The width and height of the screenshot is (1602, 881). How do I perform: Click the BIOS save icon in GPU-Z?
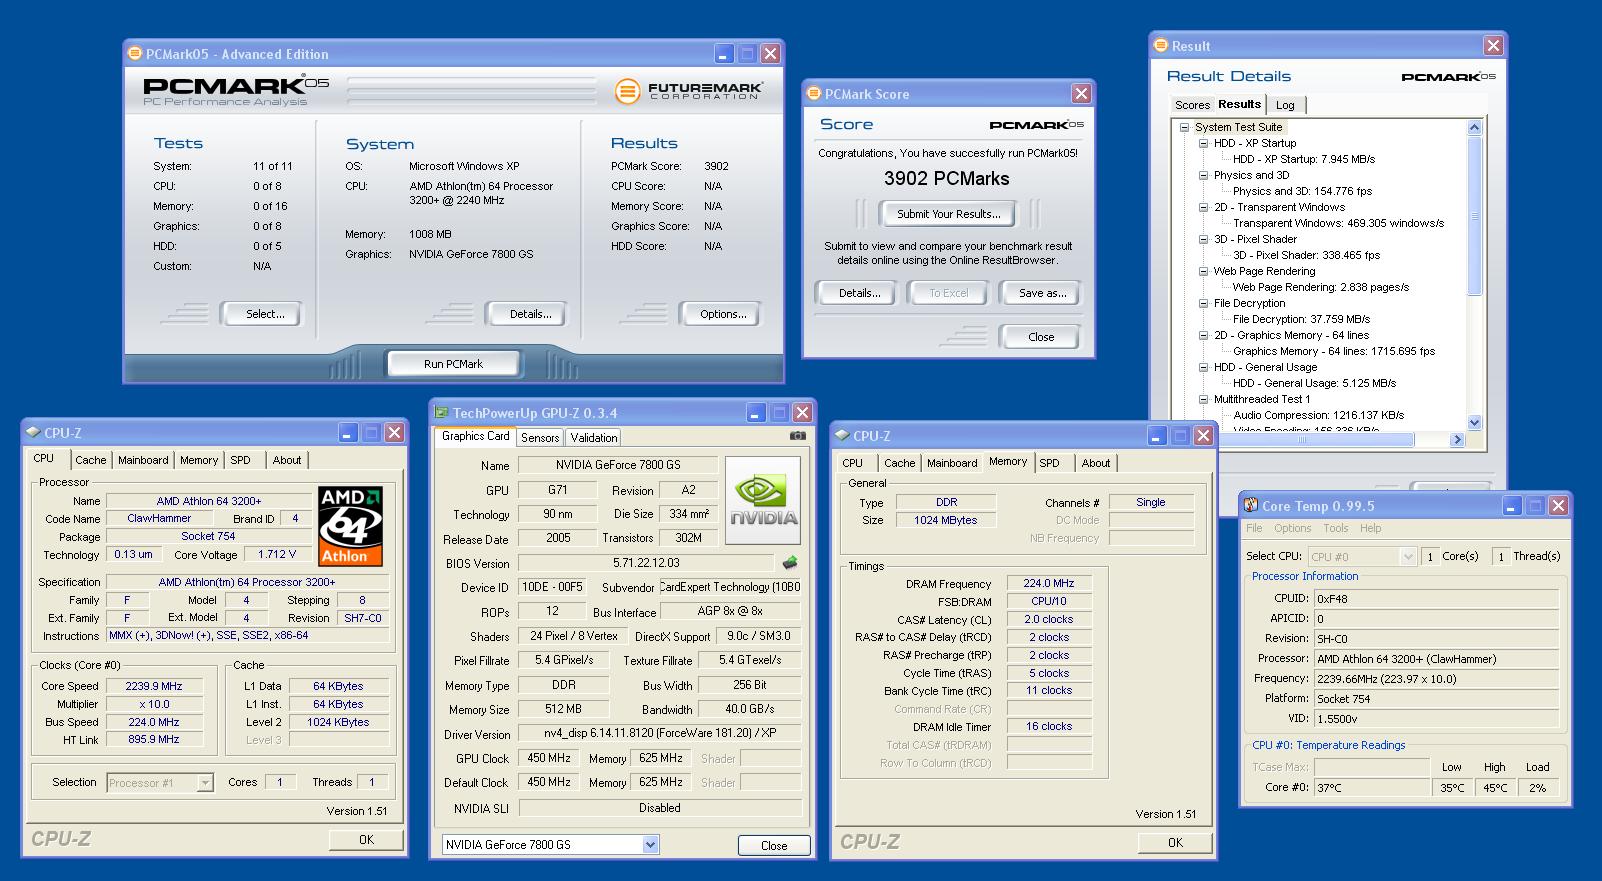click(790, 562)
